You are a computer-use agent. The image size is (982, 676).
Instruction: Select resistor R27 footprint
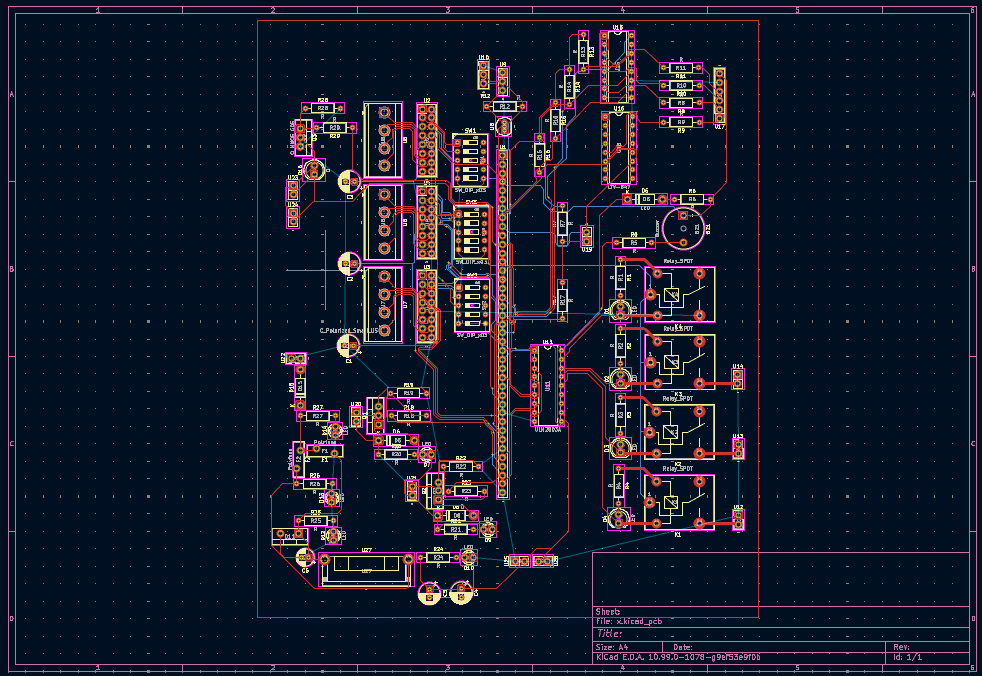pyautogui.click(x=318, y=416)
